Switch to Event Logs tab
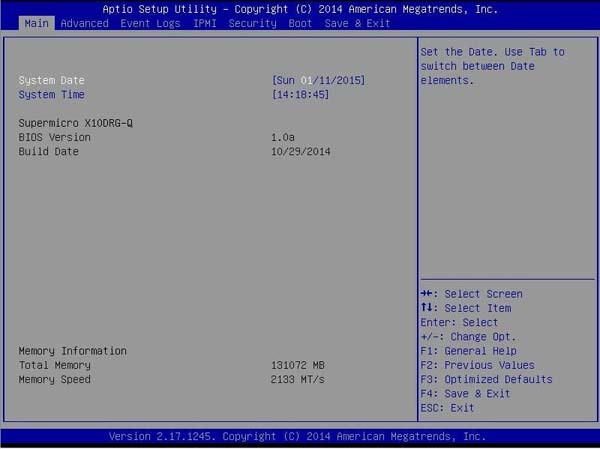The height and width of the screenshot is (449, 600). coord(150,23)
